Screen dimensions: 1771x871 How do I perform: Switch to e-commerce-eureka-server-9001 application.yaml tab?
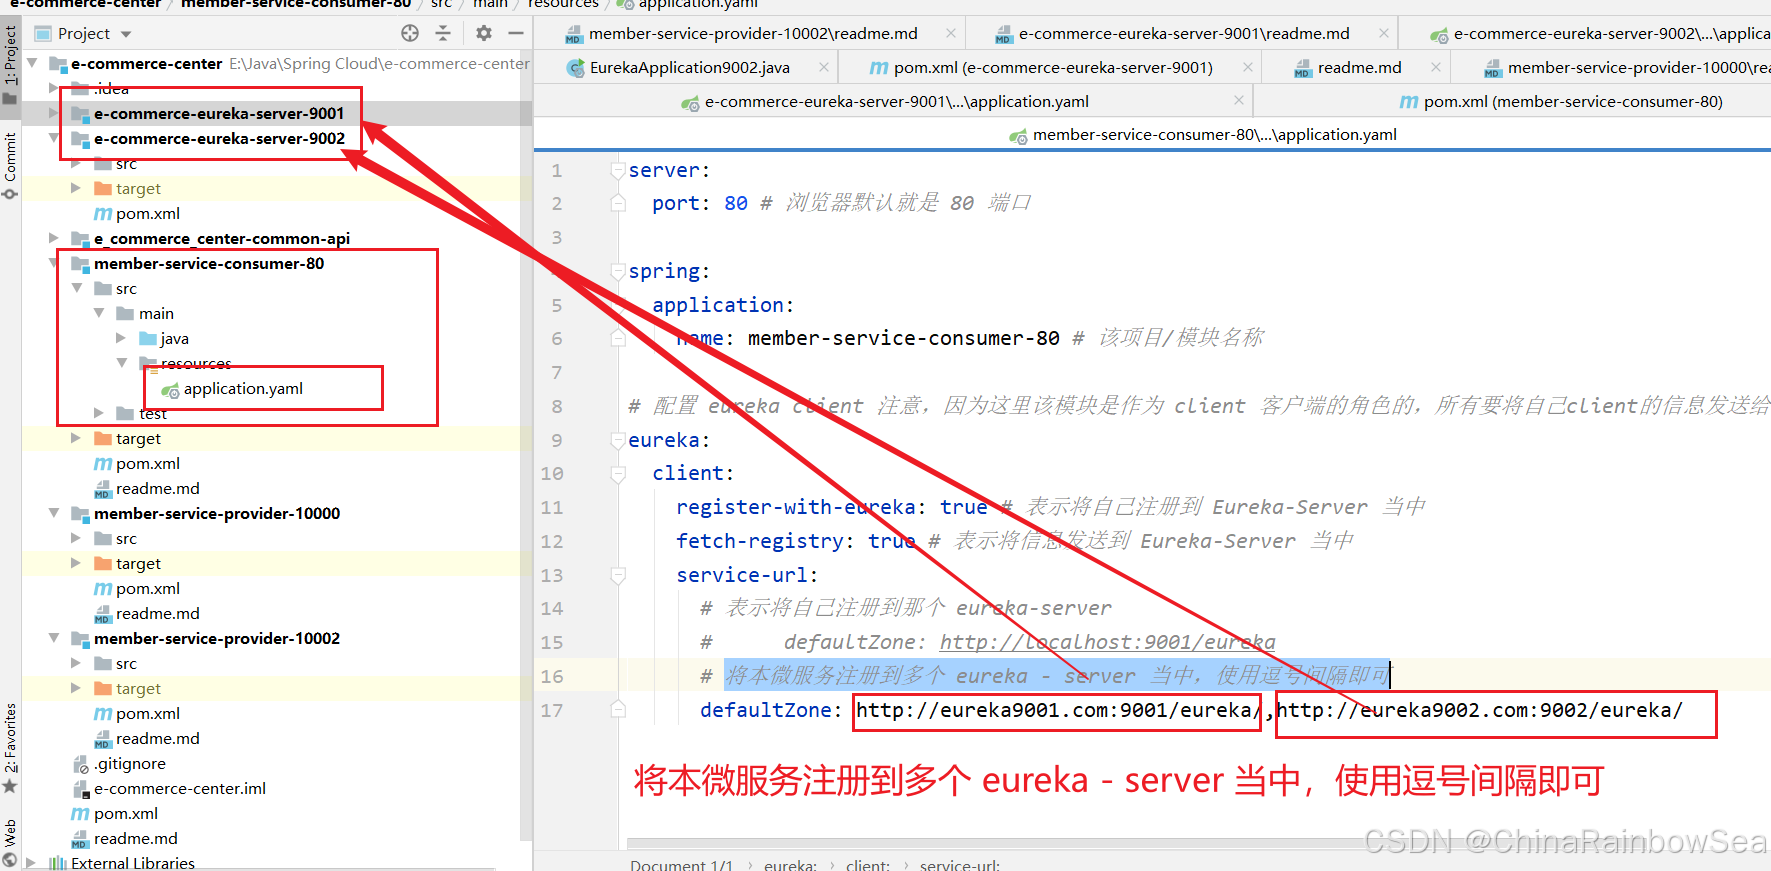coord(896,101)
